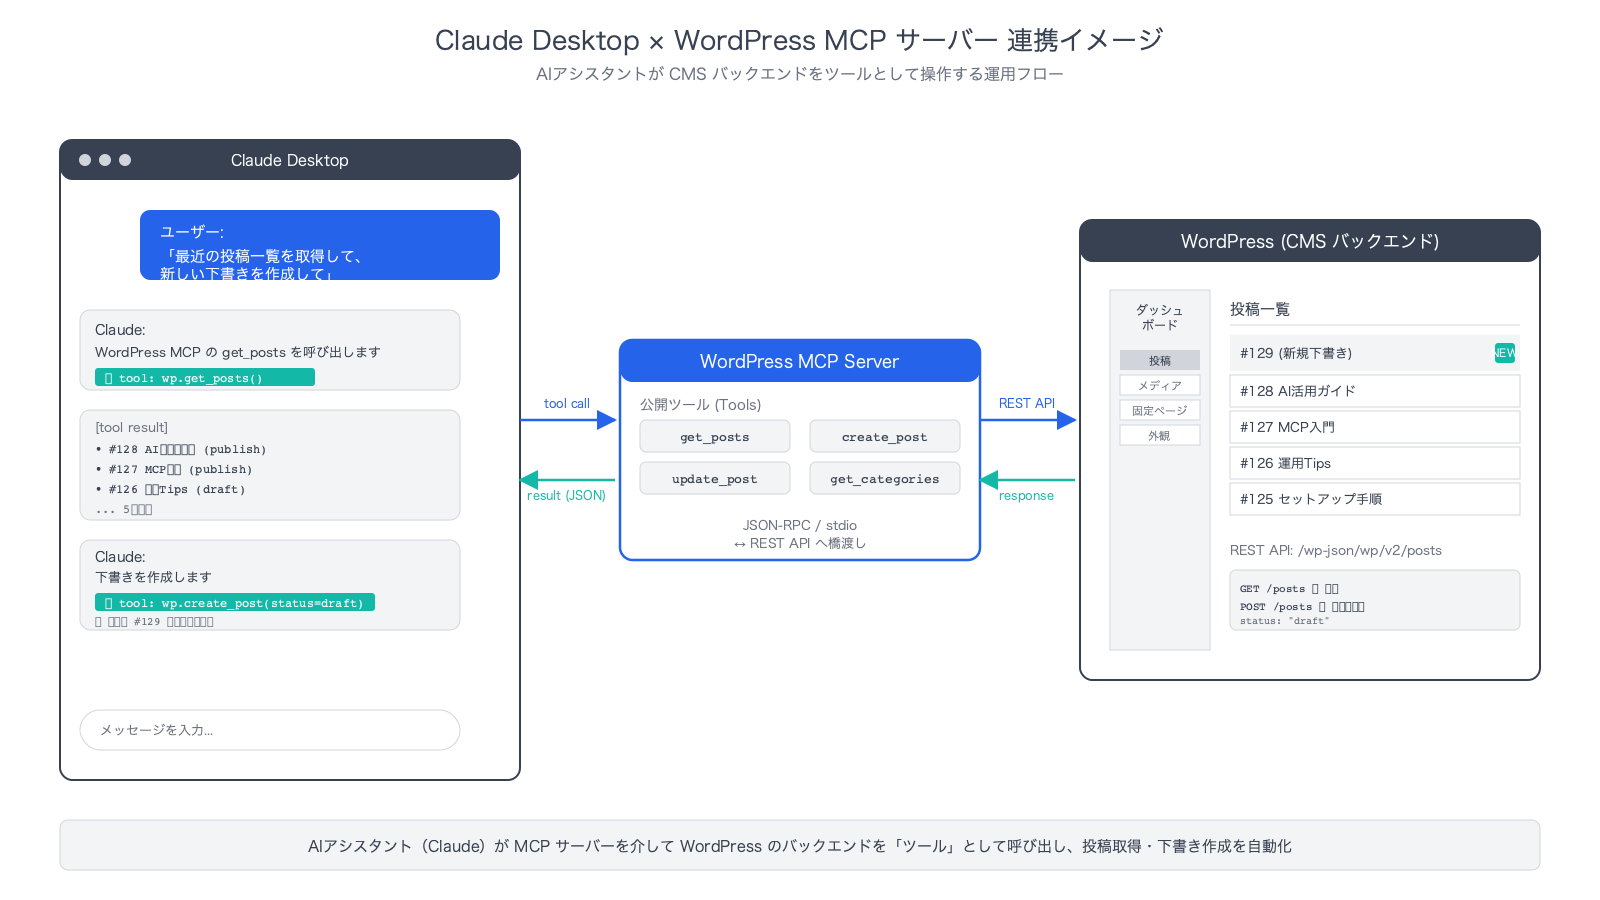Click the #128 (publish) line in tool result
The height and width of the screenshot is (900, 1600).
(181, 450)
